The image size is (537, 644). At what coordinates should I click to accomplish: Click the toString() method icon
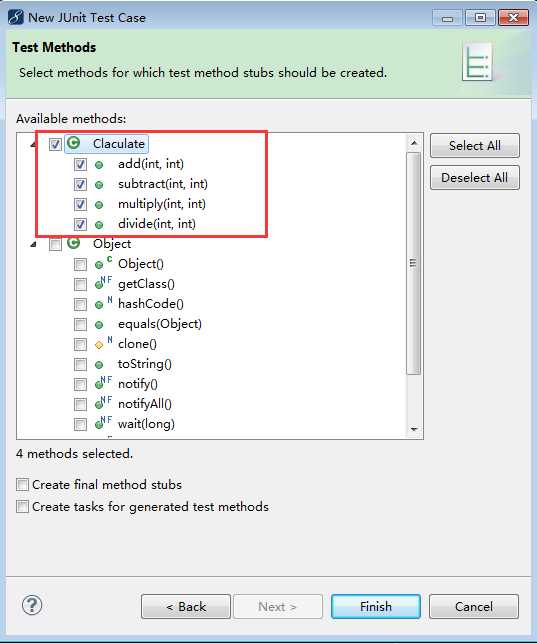(99, 365)
